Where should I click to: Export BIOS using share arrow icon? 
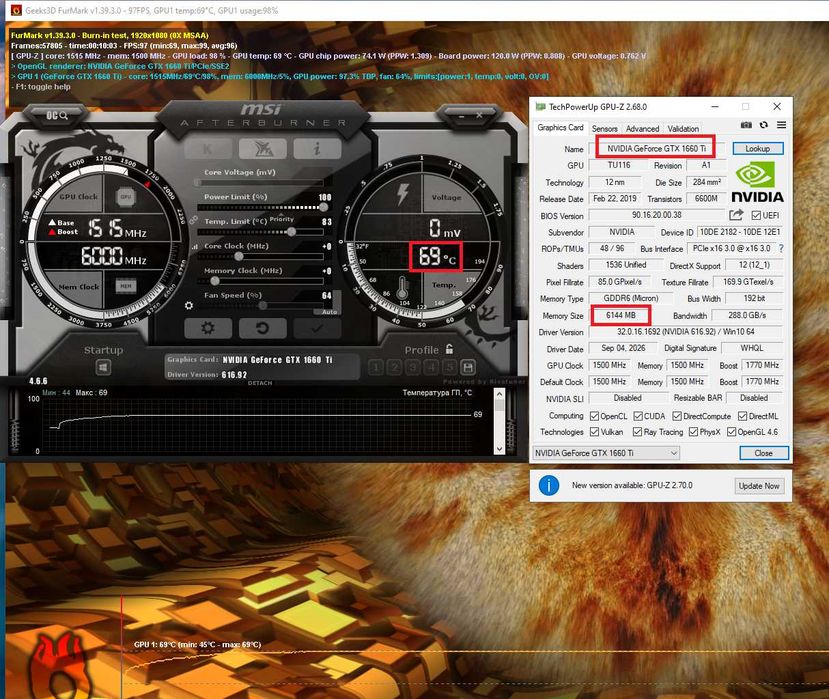(736, 215)
